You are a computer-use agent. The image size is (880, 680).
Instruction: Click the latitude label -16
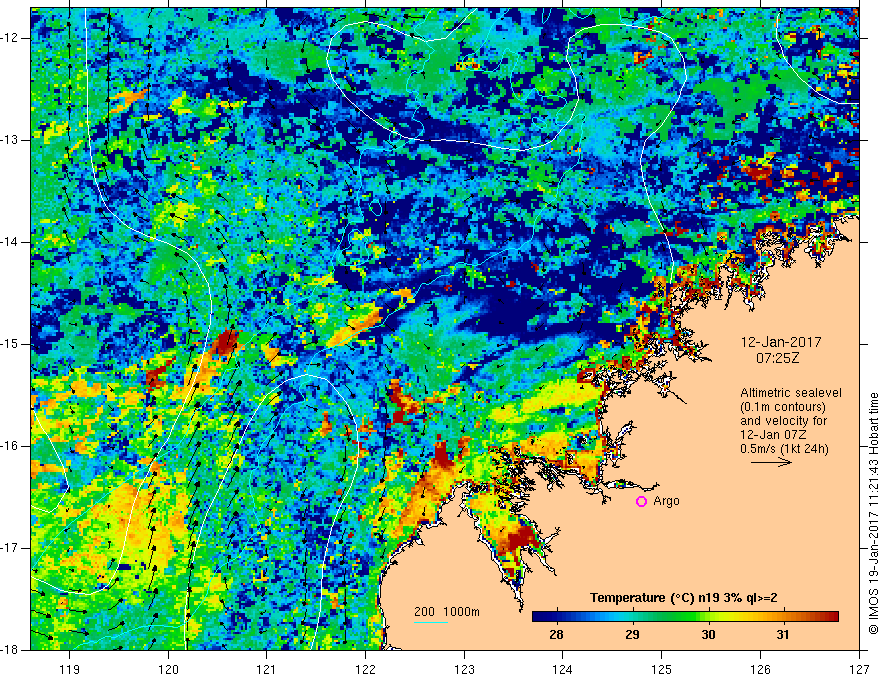point(9,446)
